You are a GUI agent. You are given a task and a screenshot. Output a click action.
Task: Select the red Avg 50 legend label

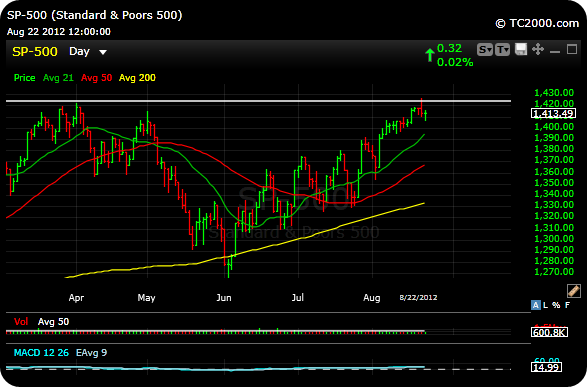click(97, 78)
